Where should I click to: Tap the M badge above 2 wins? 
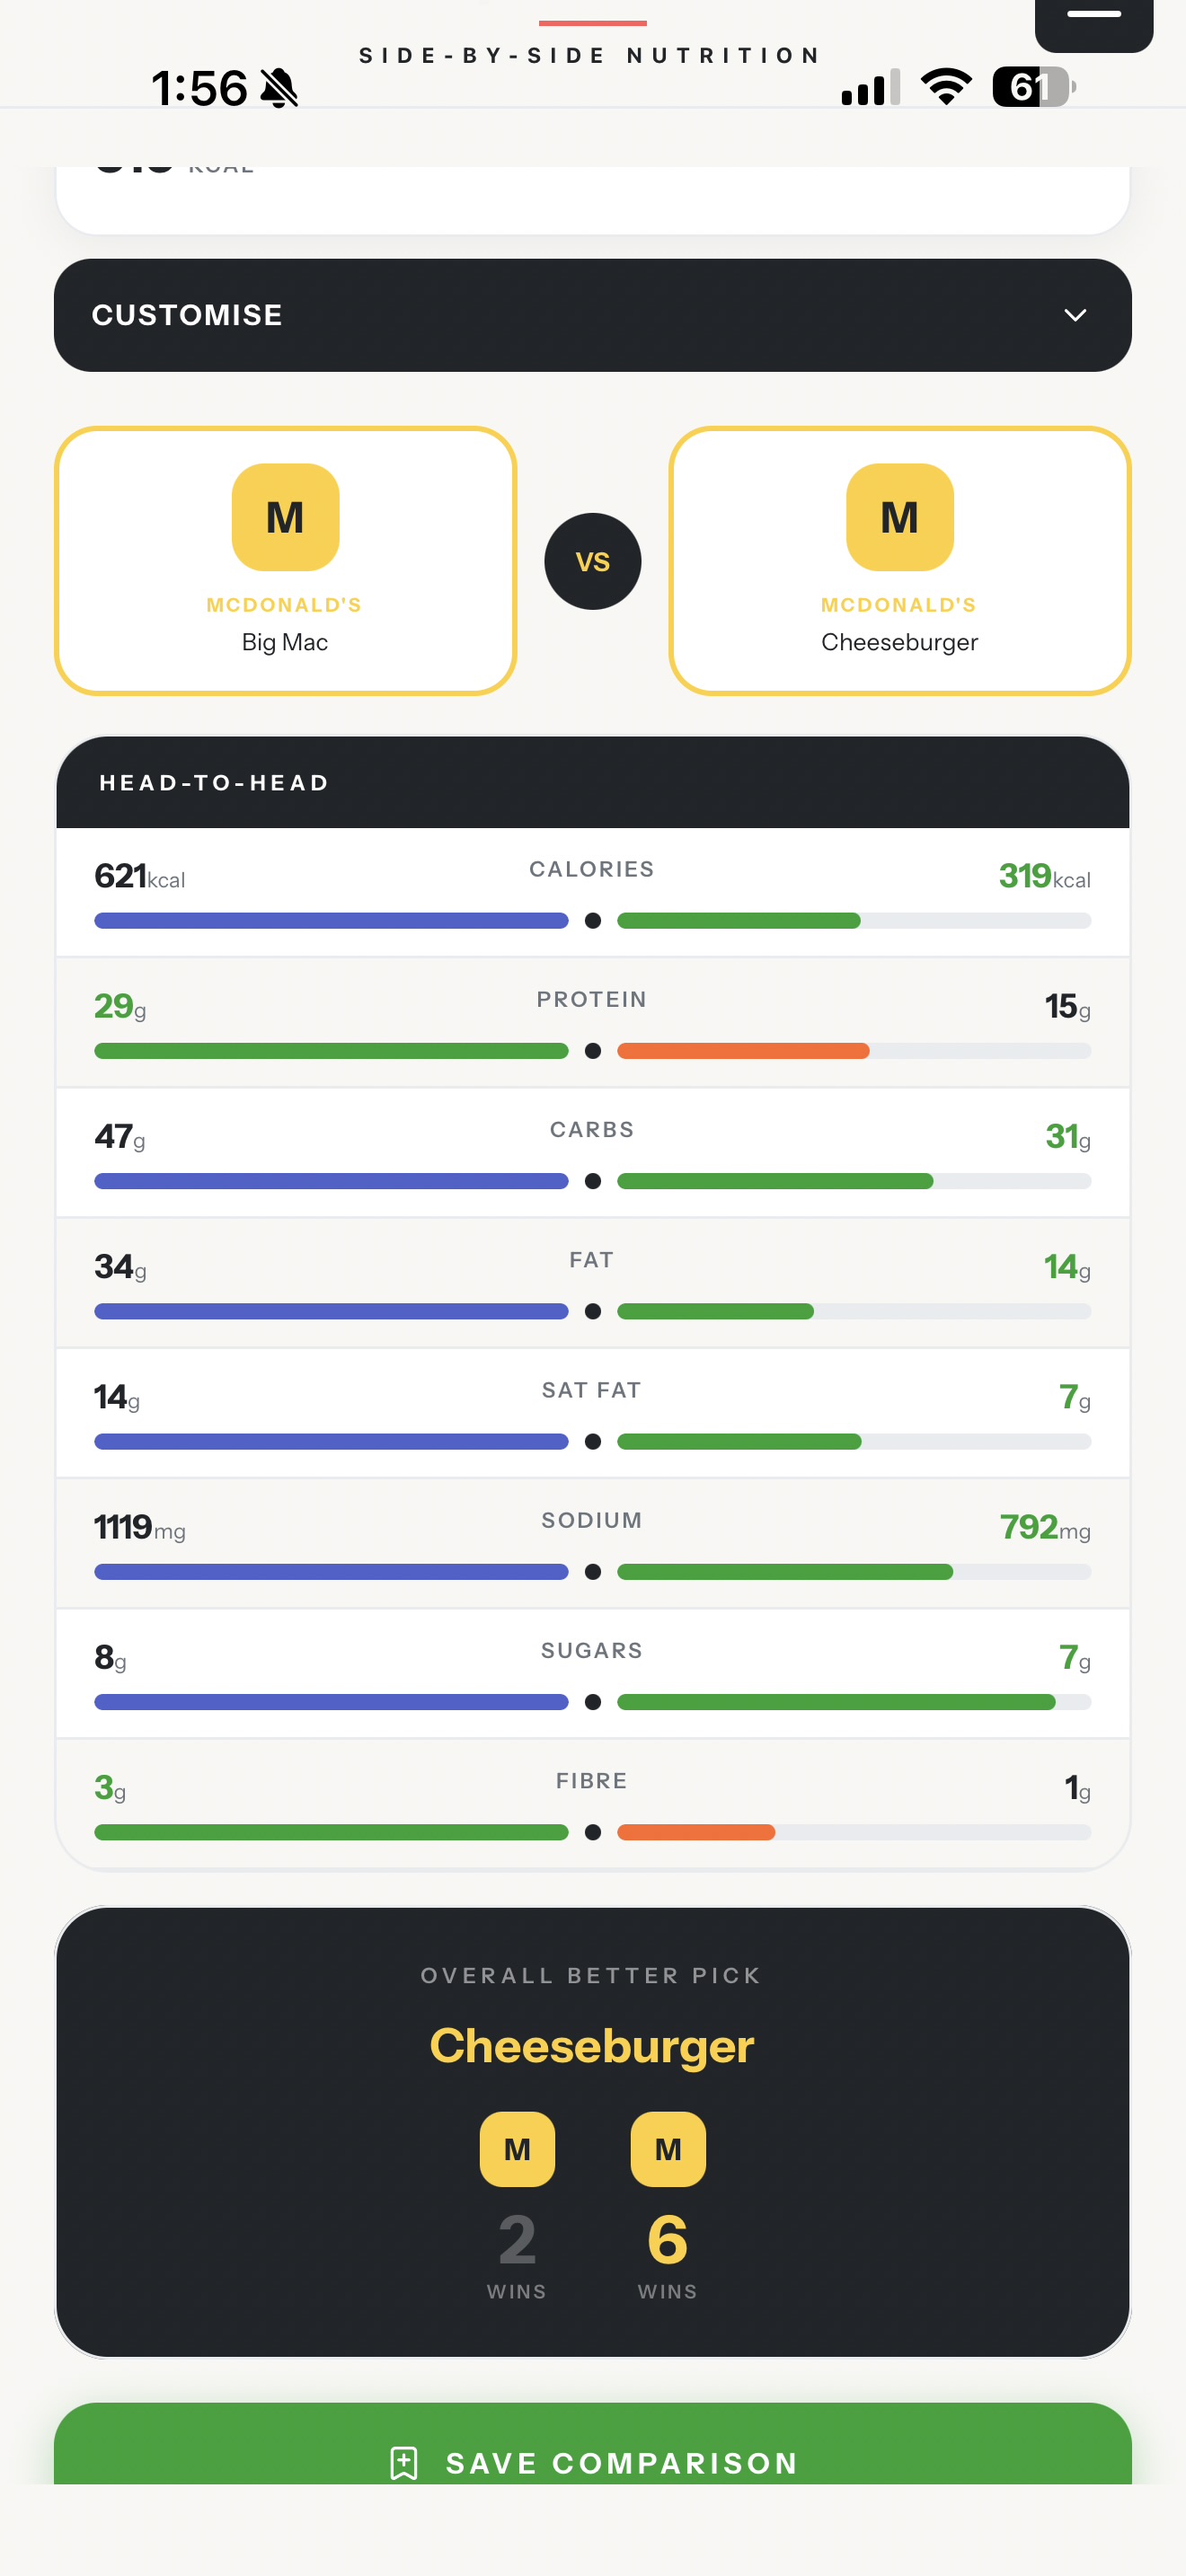coord(517,2149)
